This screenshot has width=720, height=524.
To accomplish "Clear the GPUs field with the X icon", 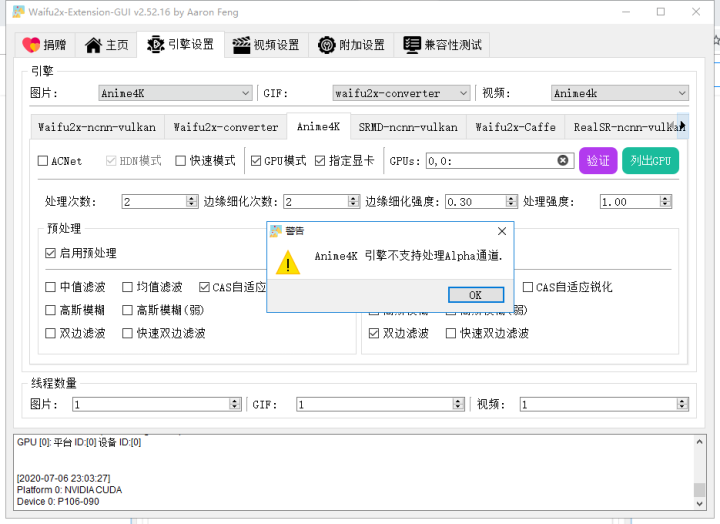I will (x=563, y=160).
